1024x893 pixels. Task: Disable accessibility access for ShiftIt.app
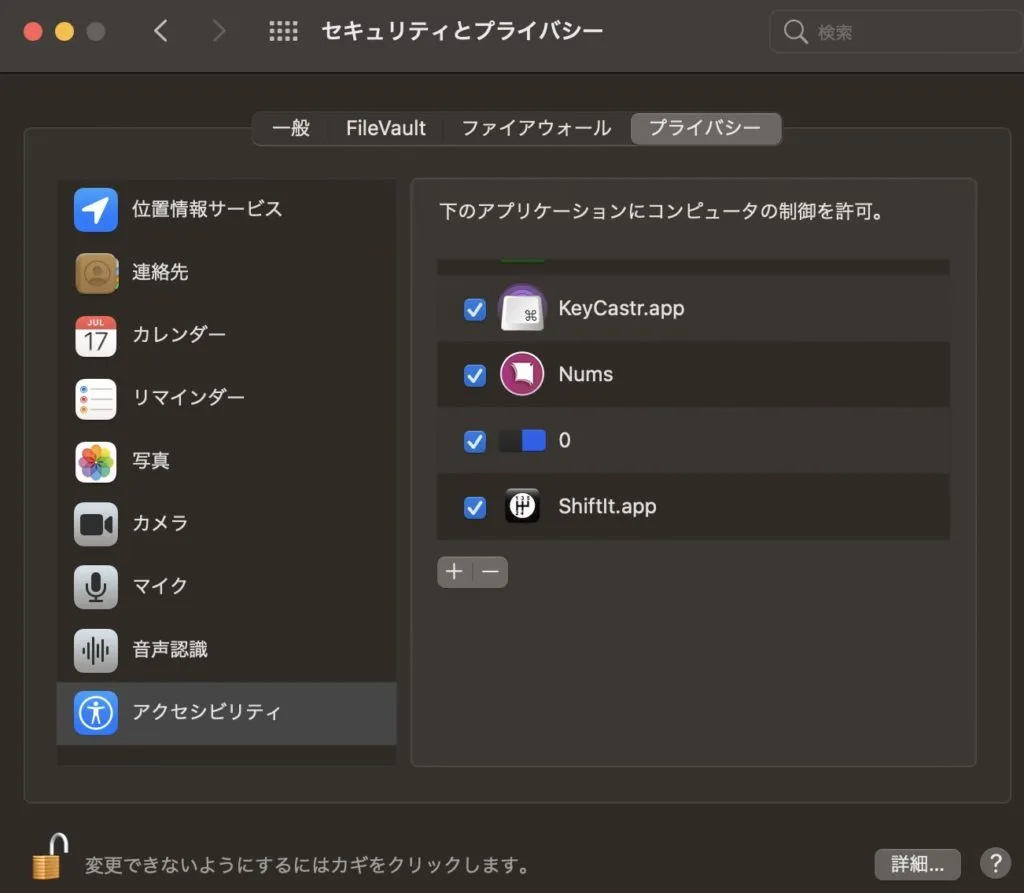coord(474,507)
